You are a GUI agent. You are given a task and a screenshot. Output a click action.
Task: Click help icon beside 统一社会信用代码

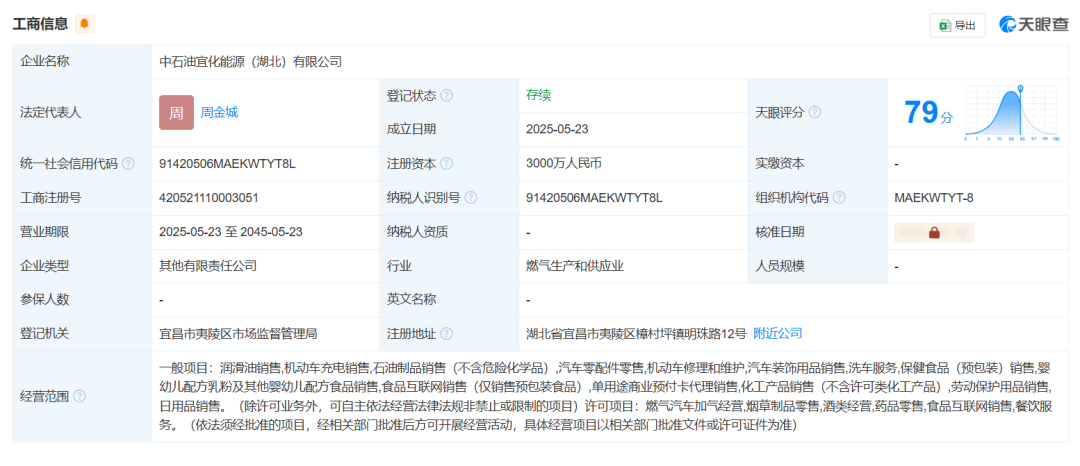[x=128, y=164]
